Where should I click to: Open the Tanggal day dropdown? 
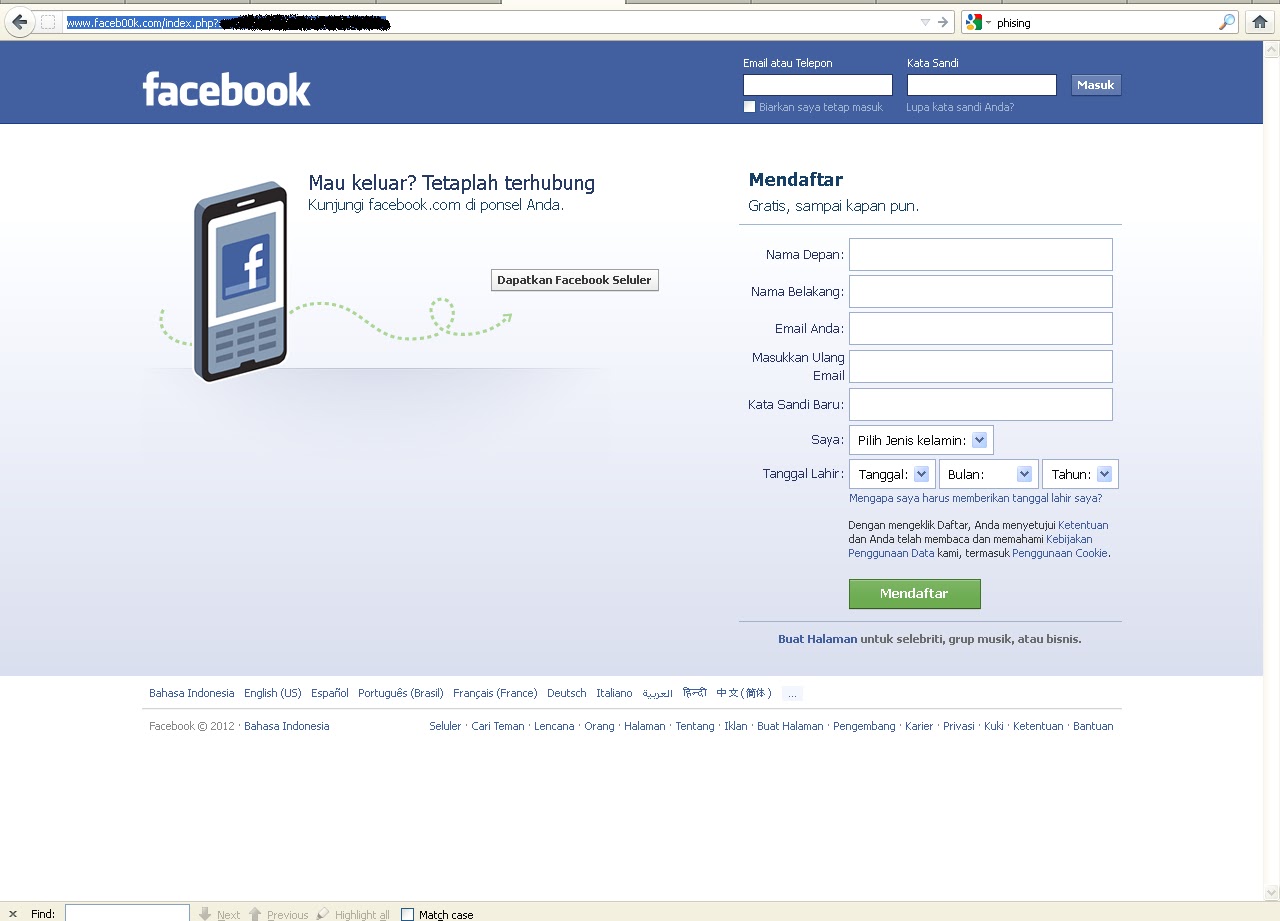[x=892, y=474]
